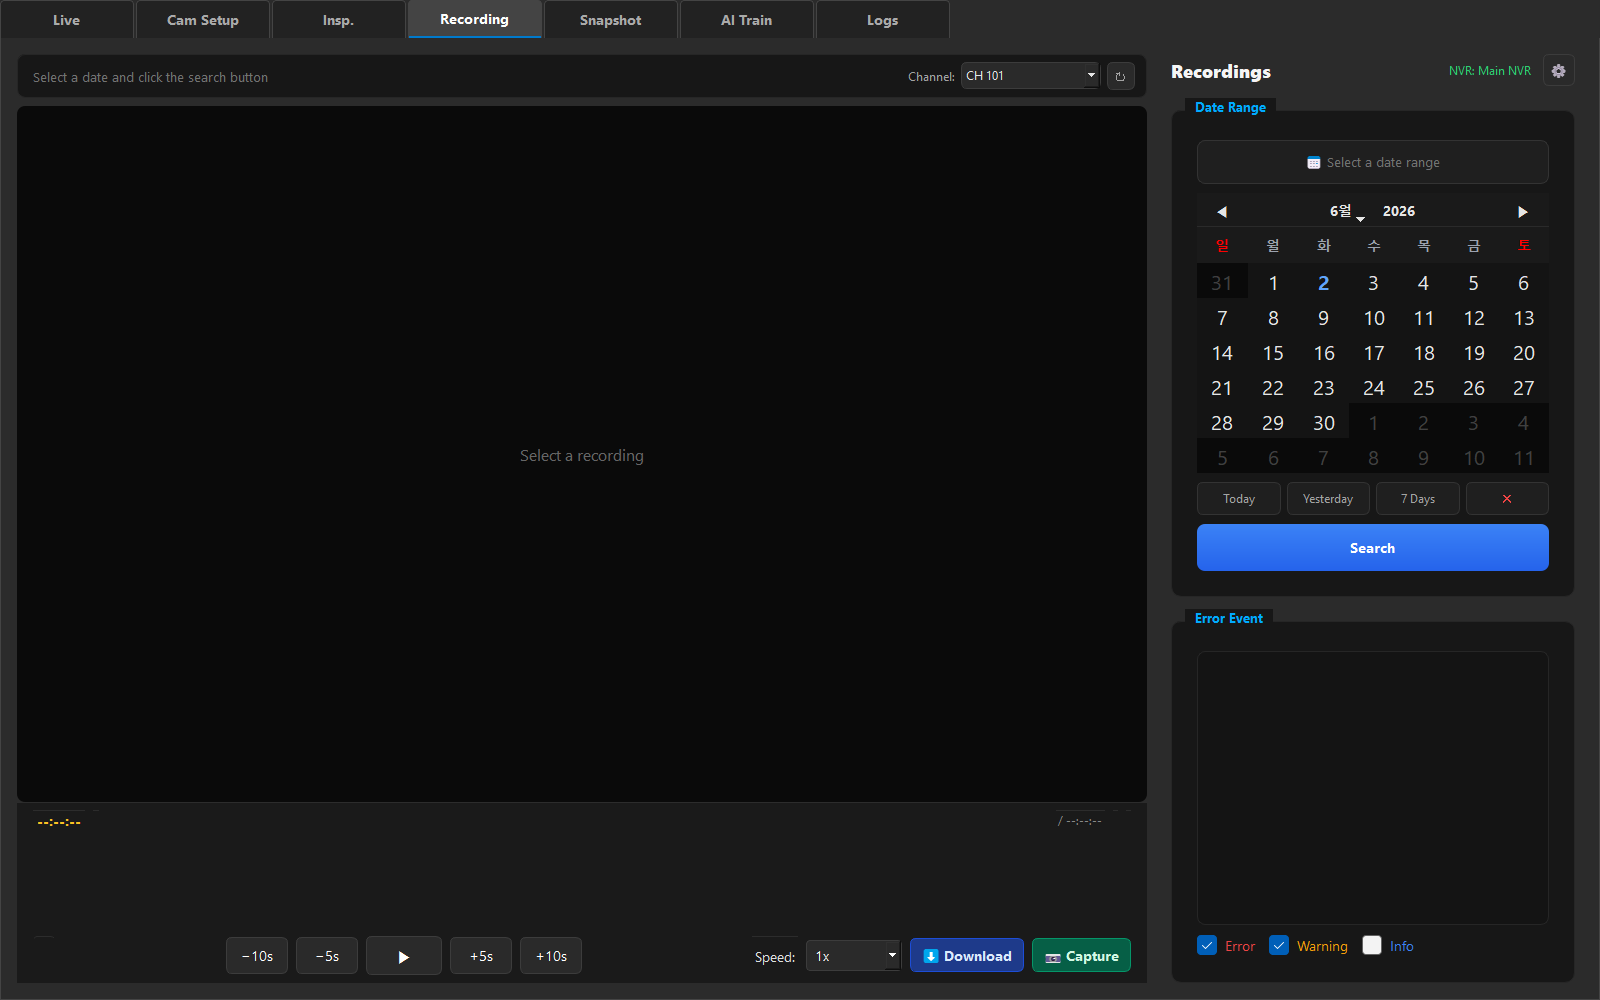The width and height of the screenshot is (1600, 1000).
Task: Open the Cam Setup tab
Action: [203, 20]
